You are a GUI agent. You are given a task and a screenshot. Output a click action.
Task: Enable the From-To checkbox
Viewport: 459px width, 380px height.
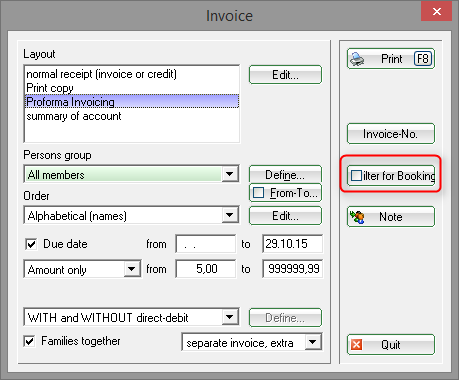259,193
